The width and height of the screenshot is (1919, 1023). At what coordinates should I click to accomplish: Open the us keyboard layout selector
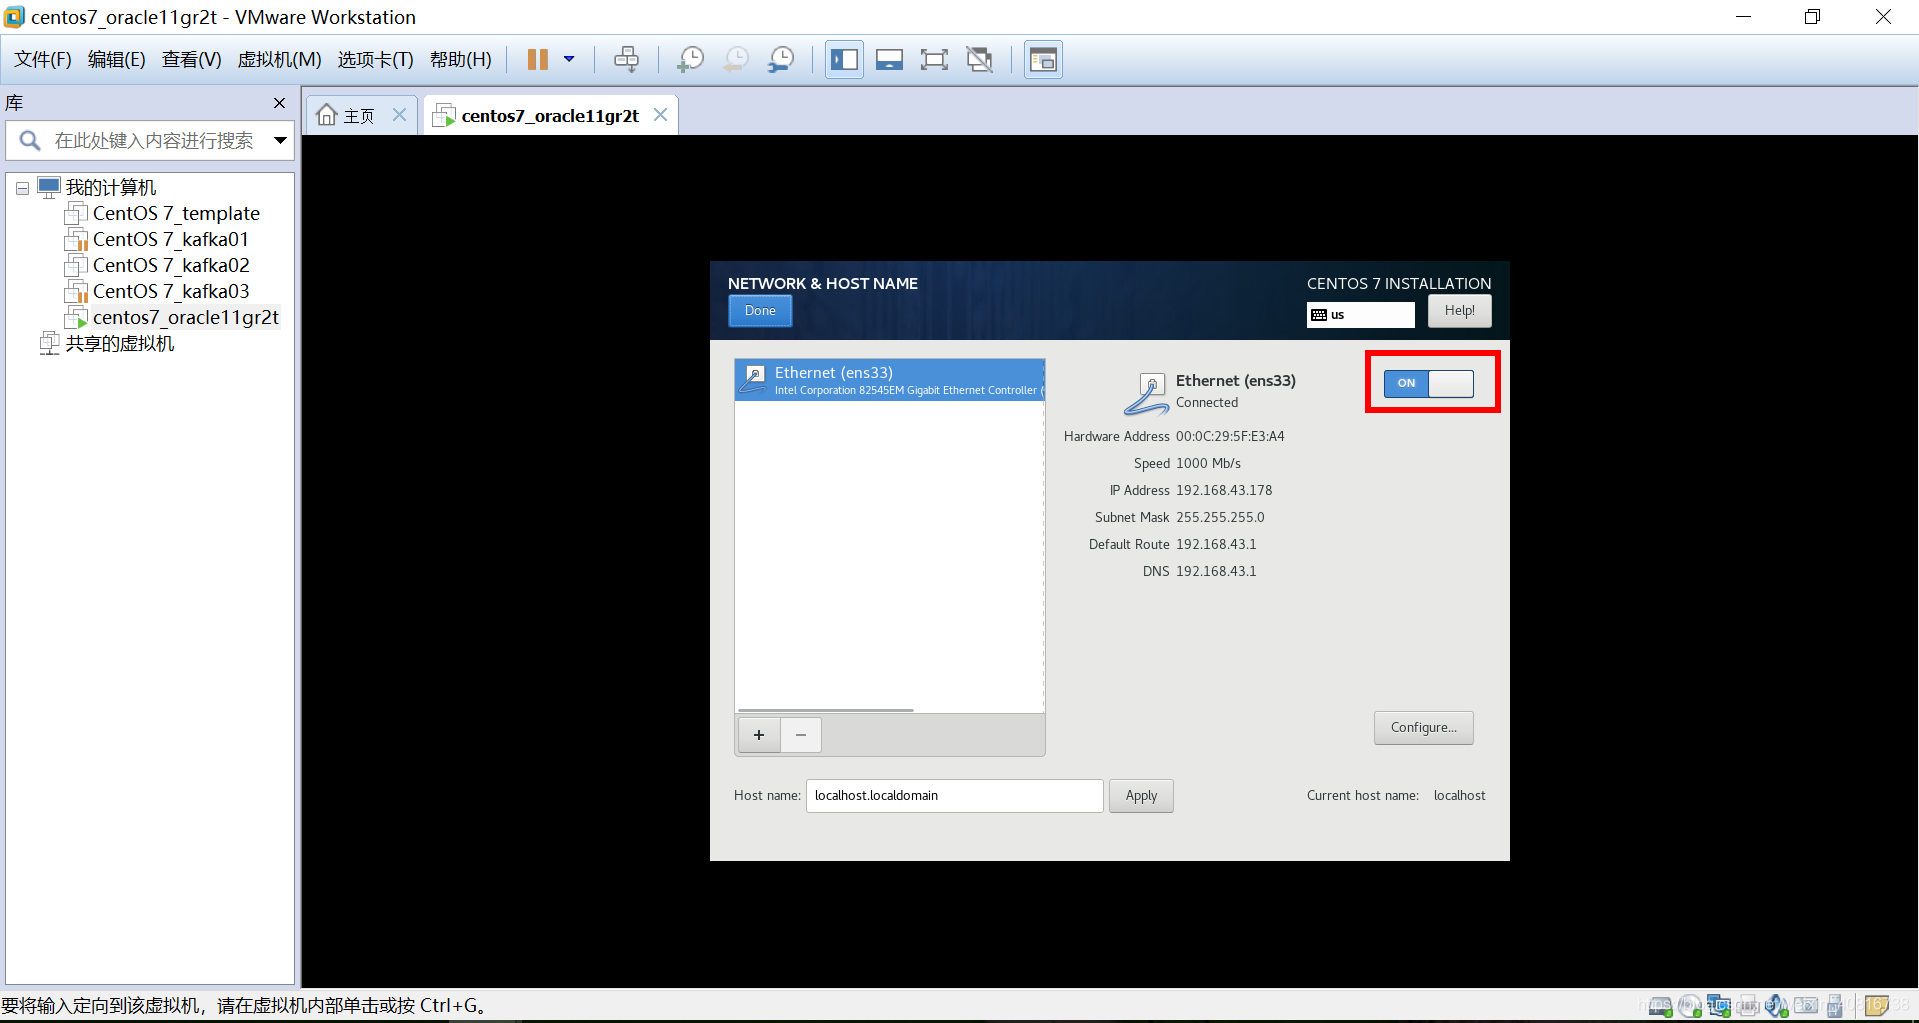click(x=1360, y=314)
